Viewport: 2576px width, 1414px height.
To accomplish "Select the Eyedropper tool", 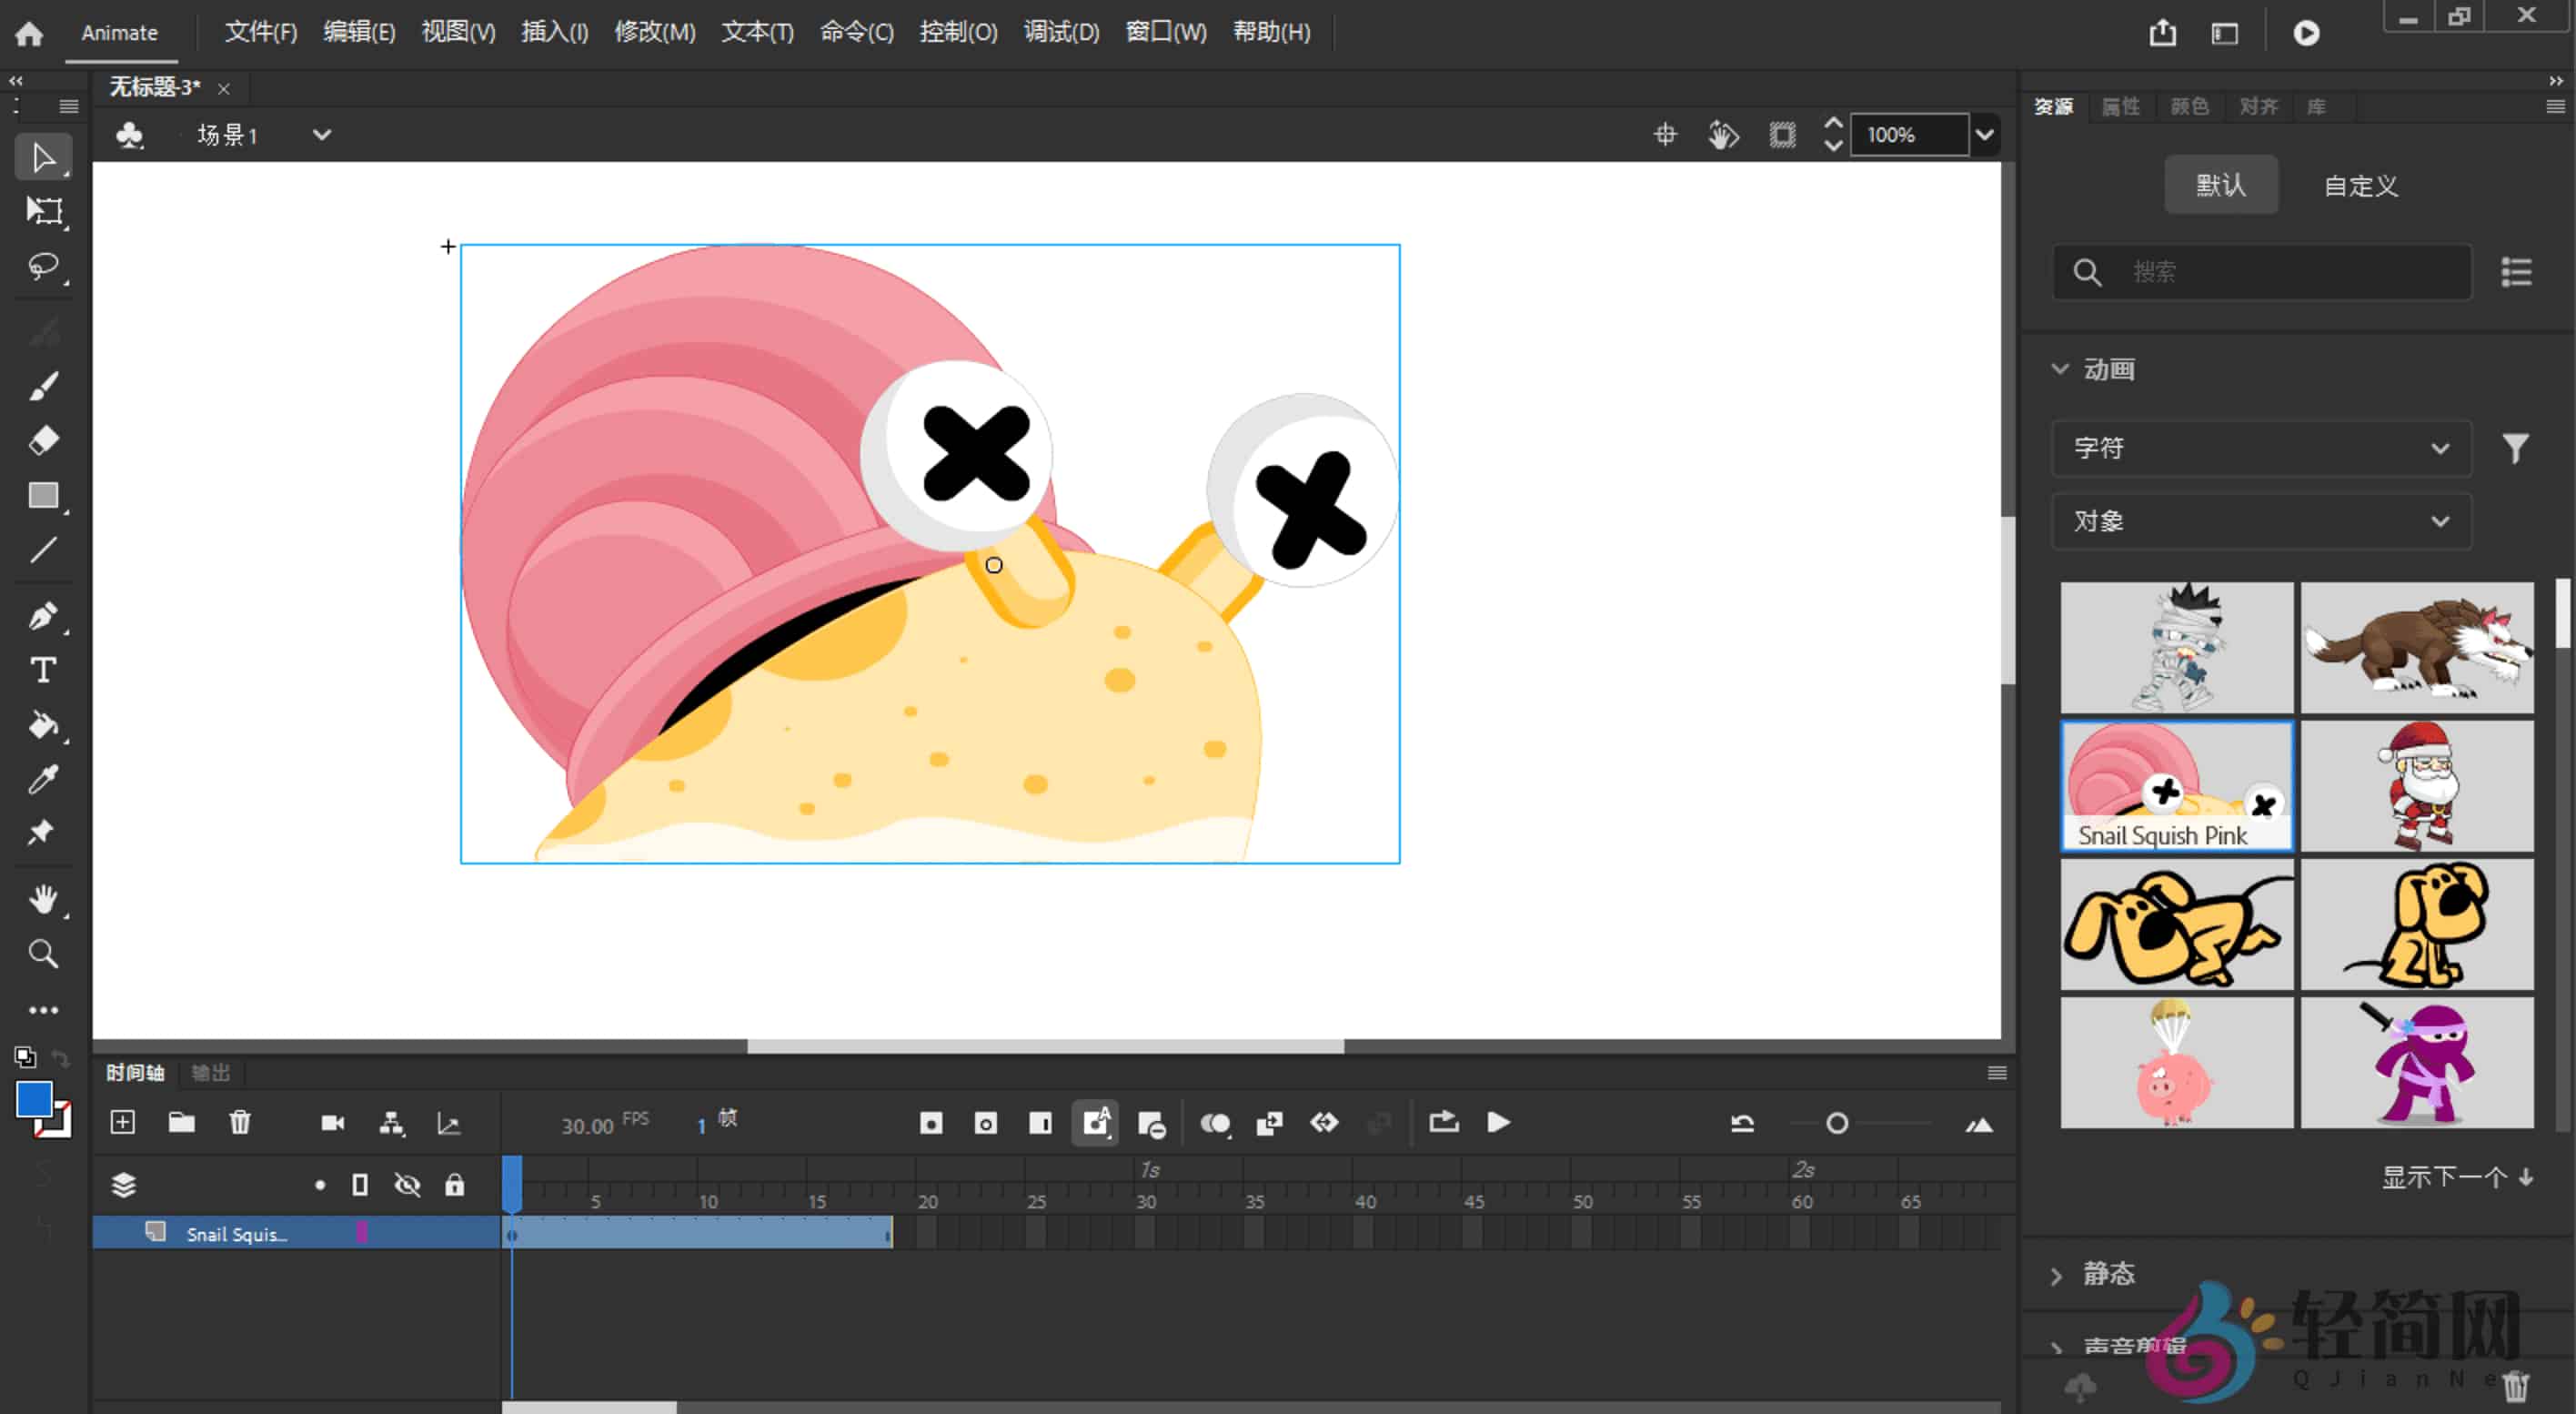I will 43,779.
